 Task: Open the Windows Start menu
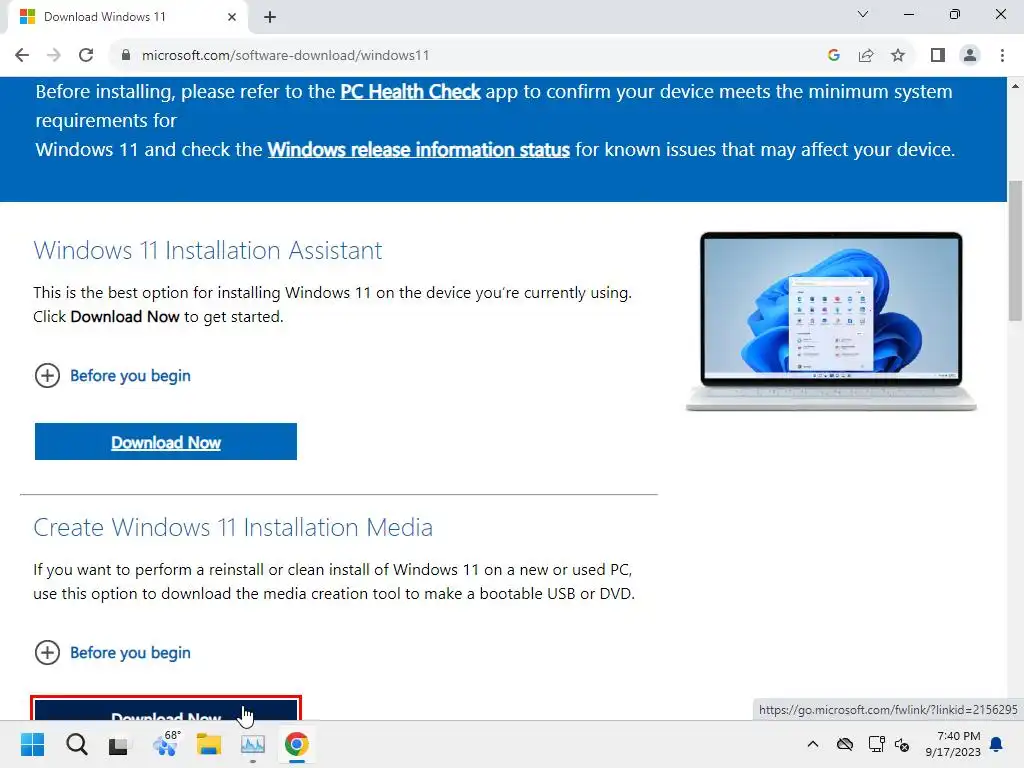(32, 744)
